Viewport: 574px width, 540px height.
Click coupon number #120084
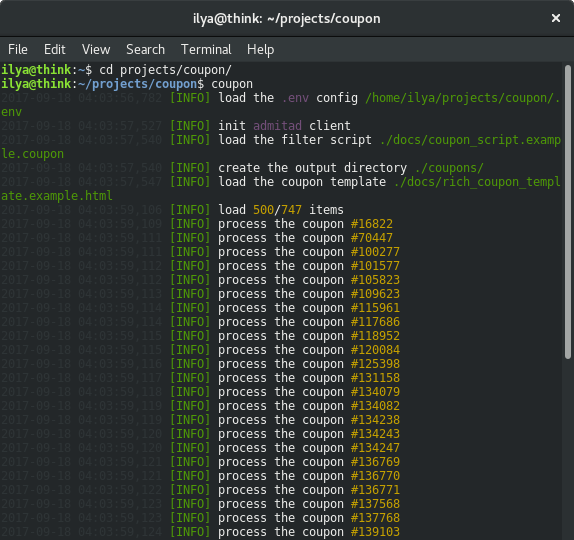375,350
